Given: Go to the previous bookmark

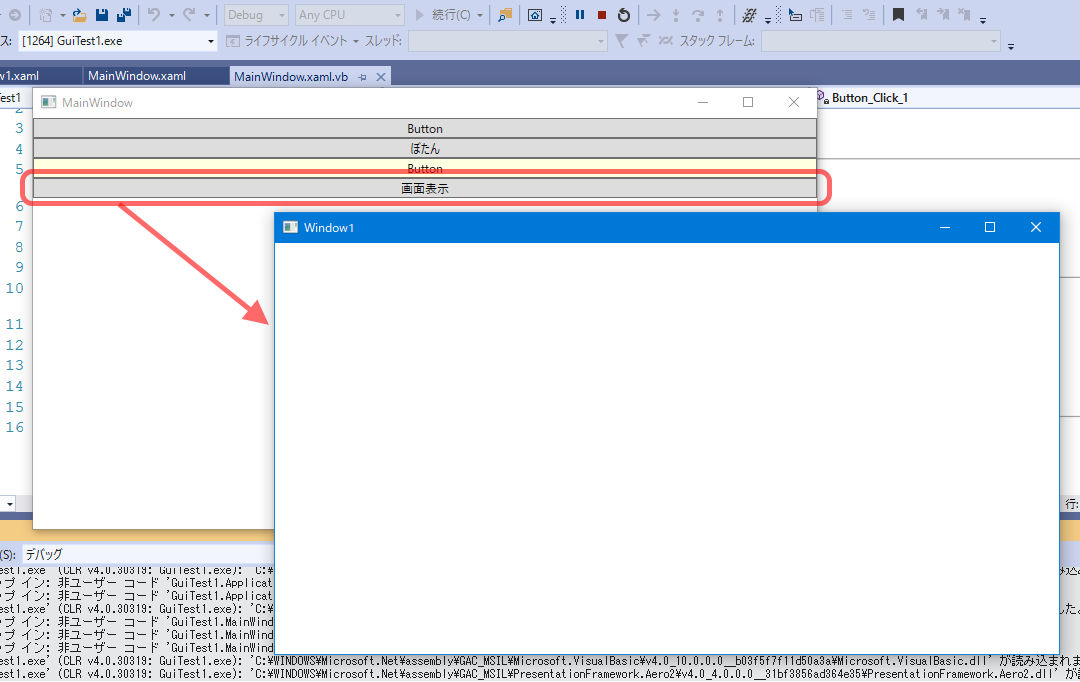Looking at the screenshot, I should tap(922, 14).
